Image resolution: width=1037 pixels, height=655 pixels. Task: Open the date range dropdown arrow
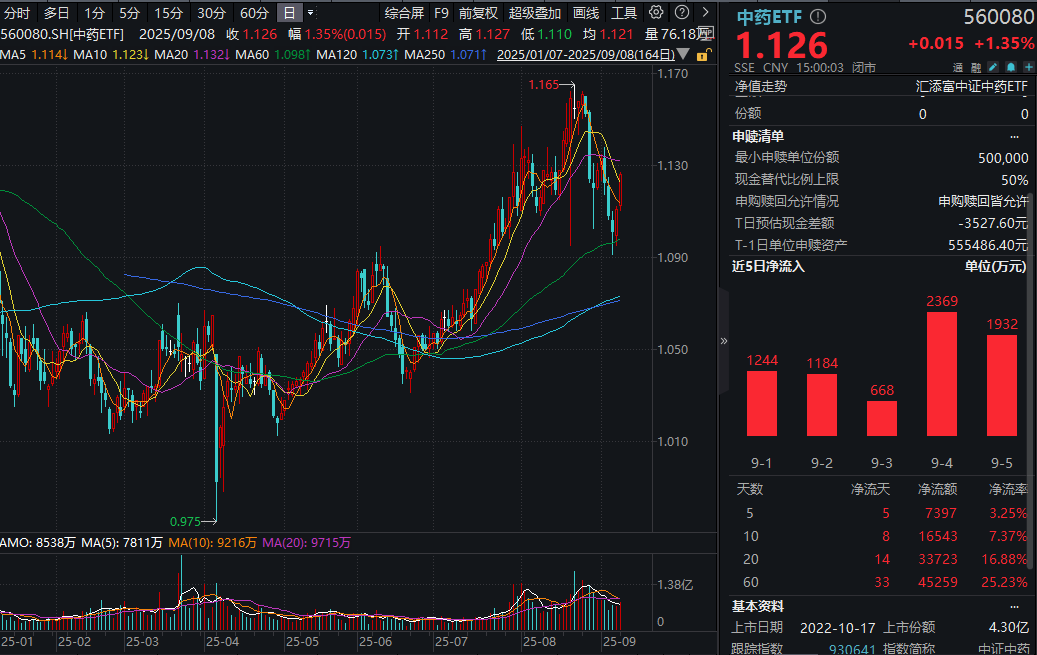pyautogui.click(x=683, y=55)
